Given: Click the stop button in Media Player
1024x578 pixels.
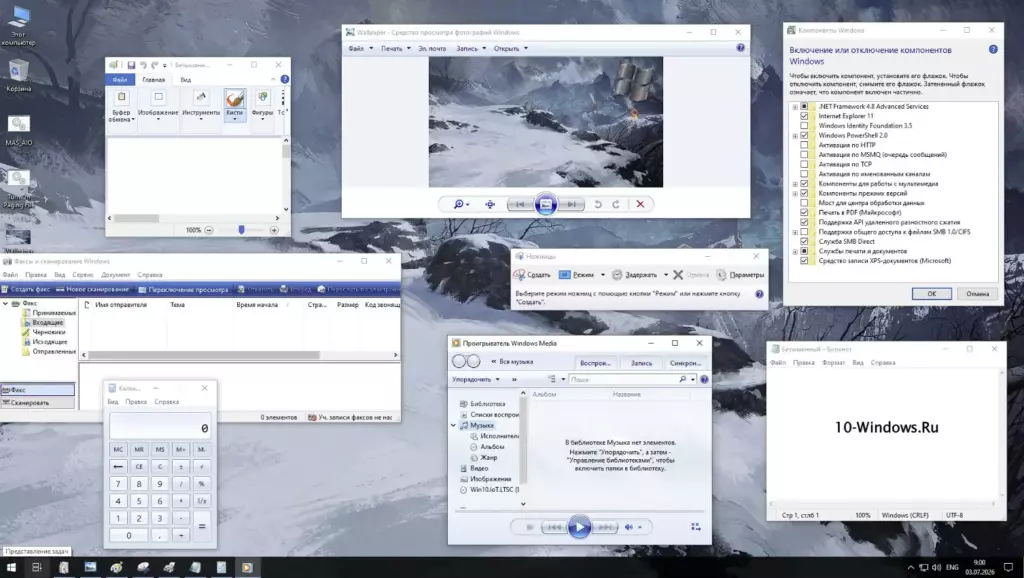Looking at the screenshot, I should [x=530, y=527].
